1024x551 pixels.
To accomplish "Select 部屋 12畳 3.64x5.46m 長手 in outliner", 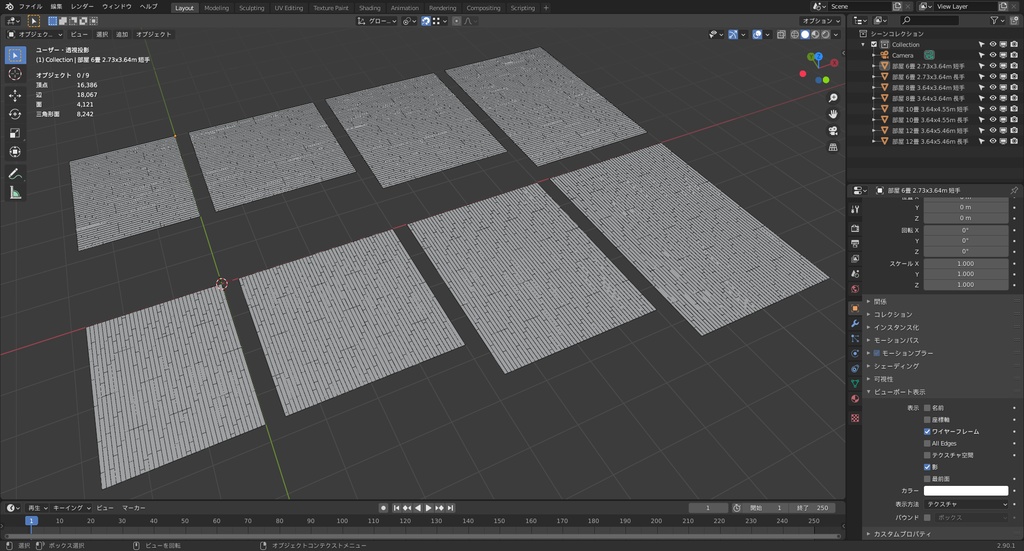I will click(929, 141).
